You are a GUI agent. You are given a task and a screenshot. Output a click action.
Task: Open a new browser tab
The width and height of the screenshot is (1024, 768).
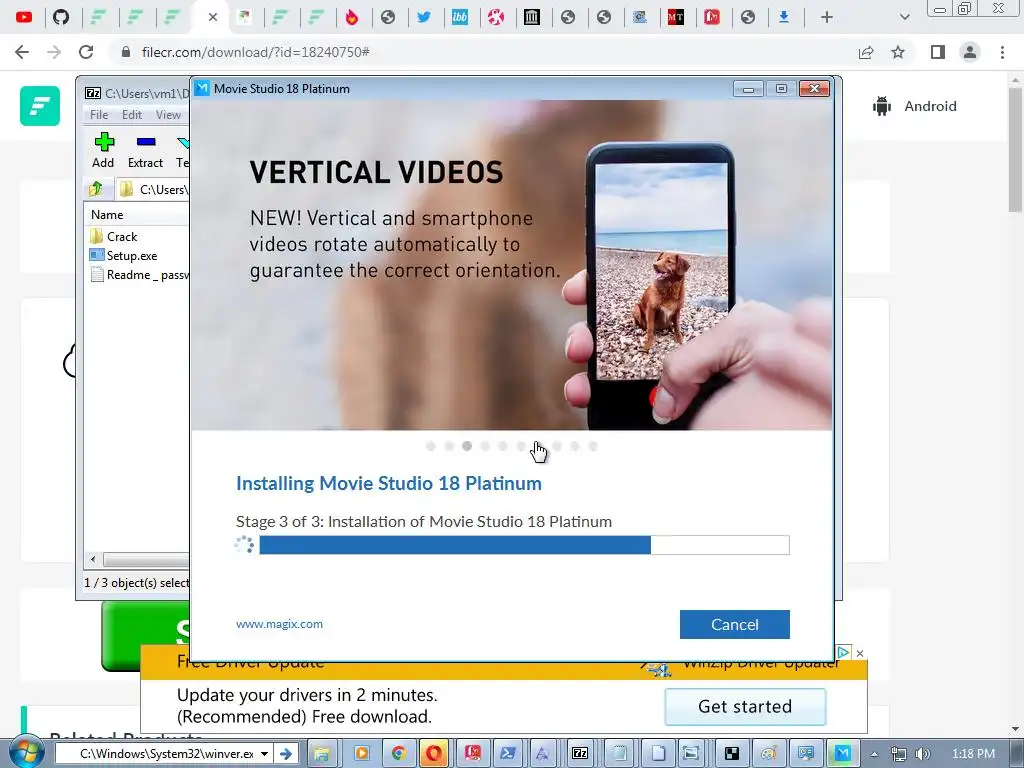tap(827, 17)
